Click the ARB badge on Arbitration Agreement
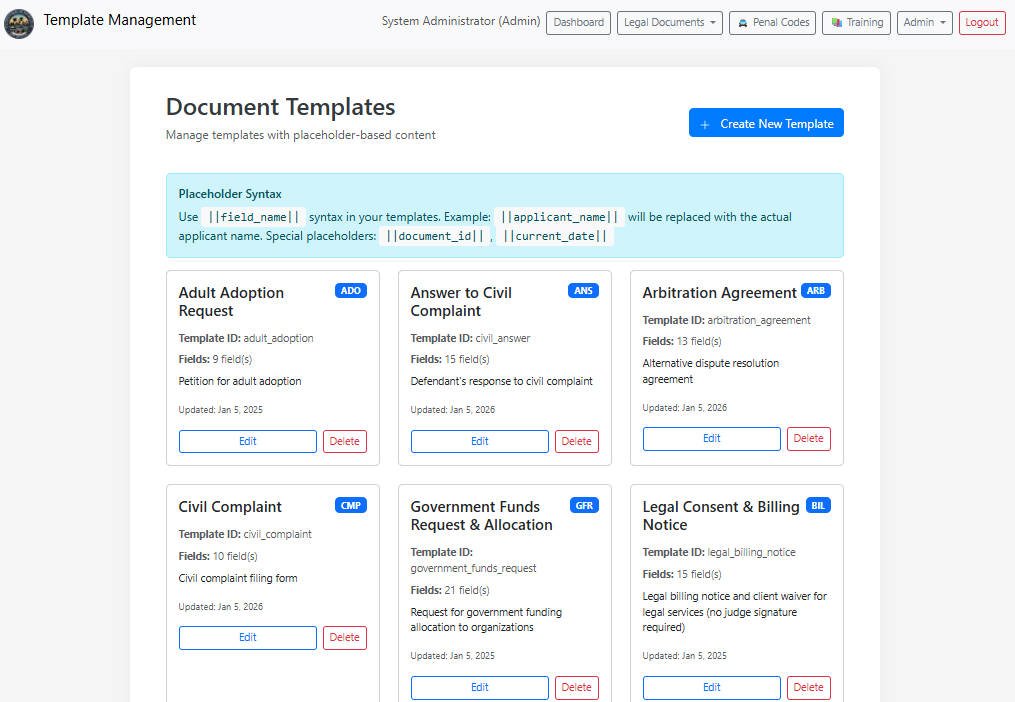The width and height of the screenshot is (1015, 702). click(815, 291)
